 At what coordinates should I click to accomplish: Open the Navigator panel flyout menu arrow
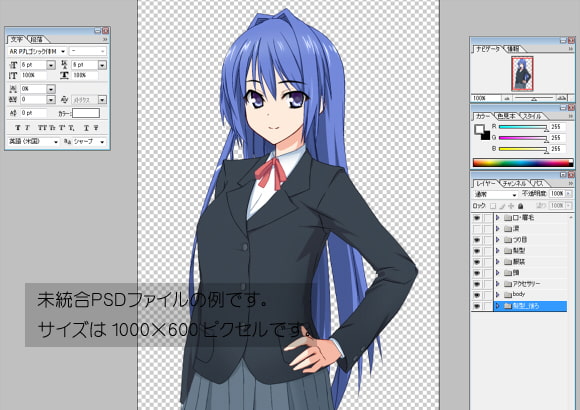pyautogui.click(x=571, y=48)
